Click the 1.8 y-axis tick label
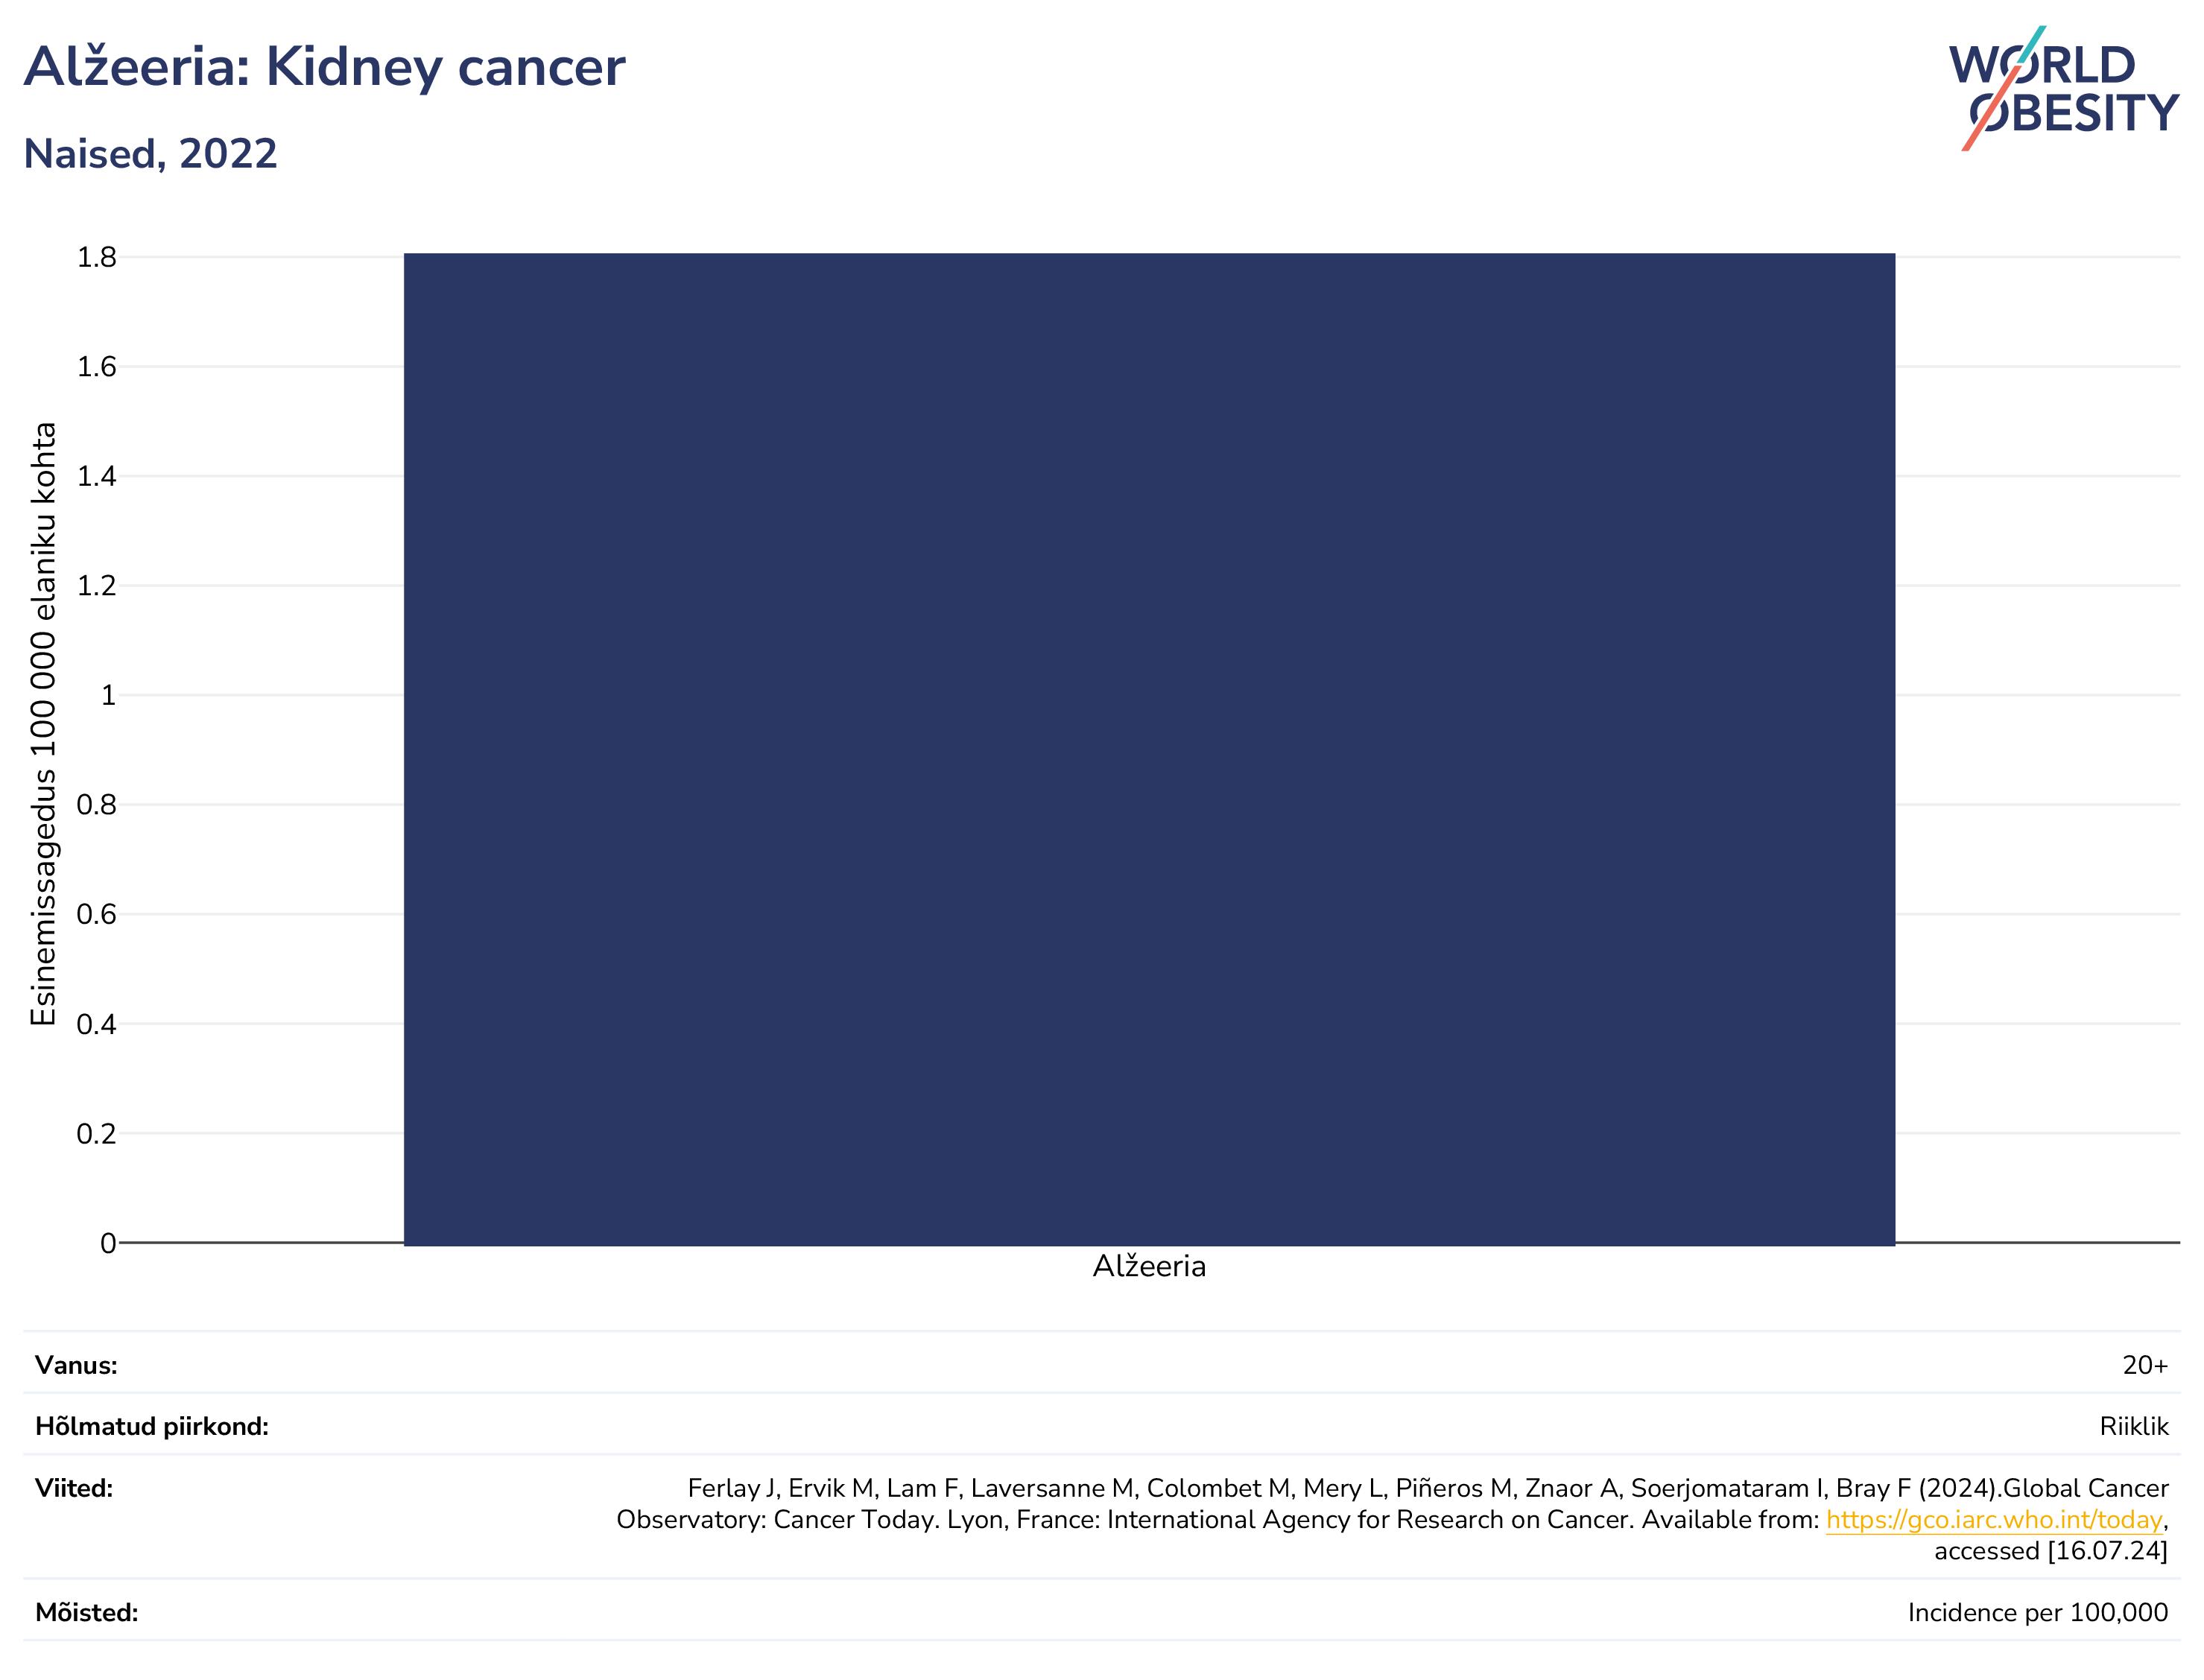 [x=96, y=258]
